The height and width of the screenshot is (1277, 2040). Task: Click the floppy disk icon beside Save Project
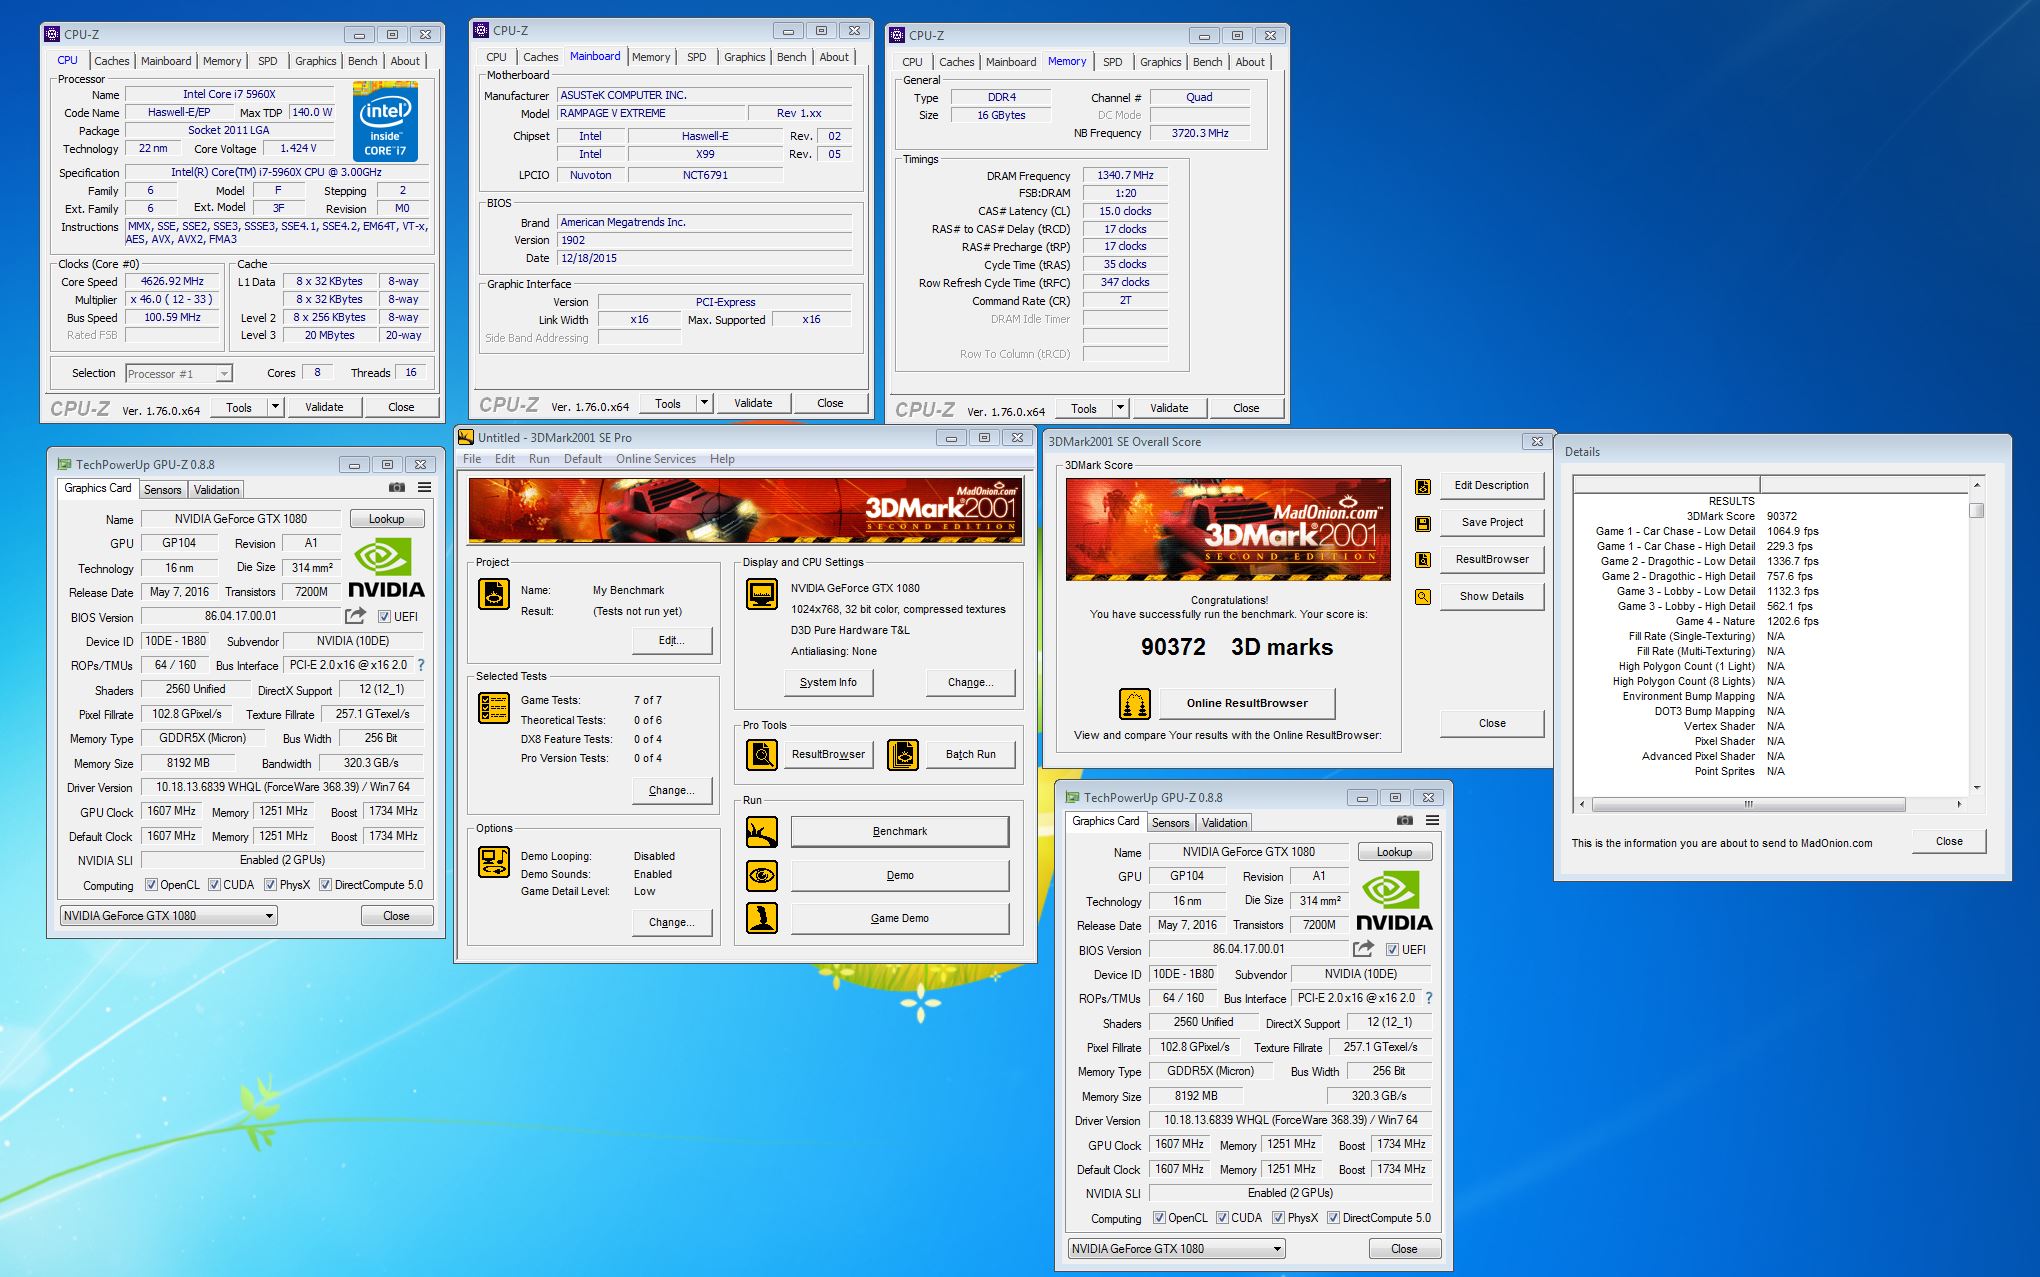click(1423, 523)
